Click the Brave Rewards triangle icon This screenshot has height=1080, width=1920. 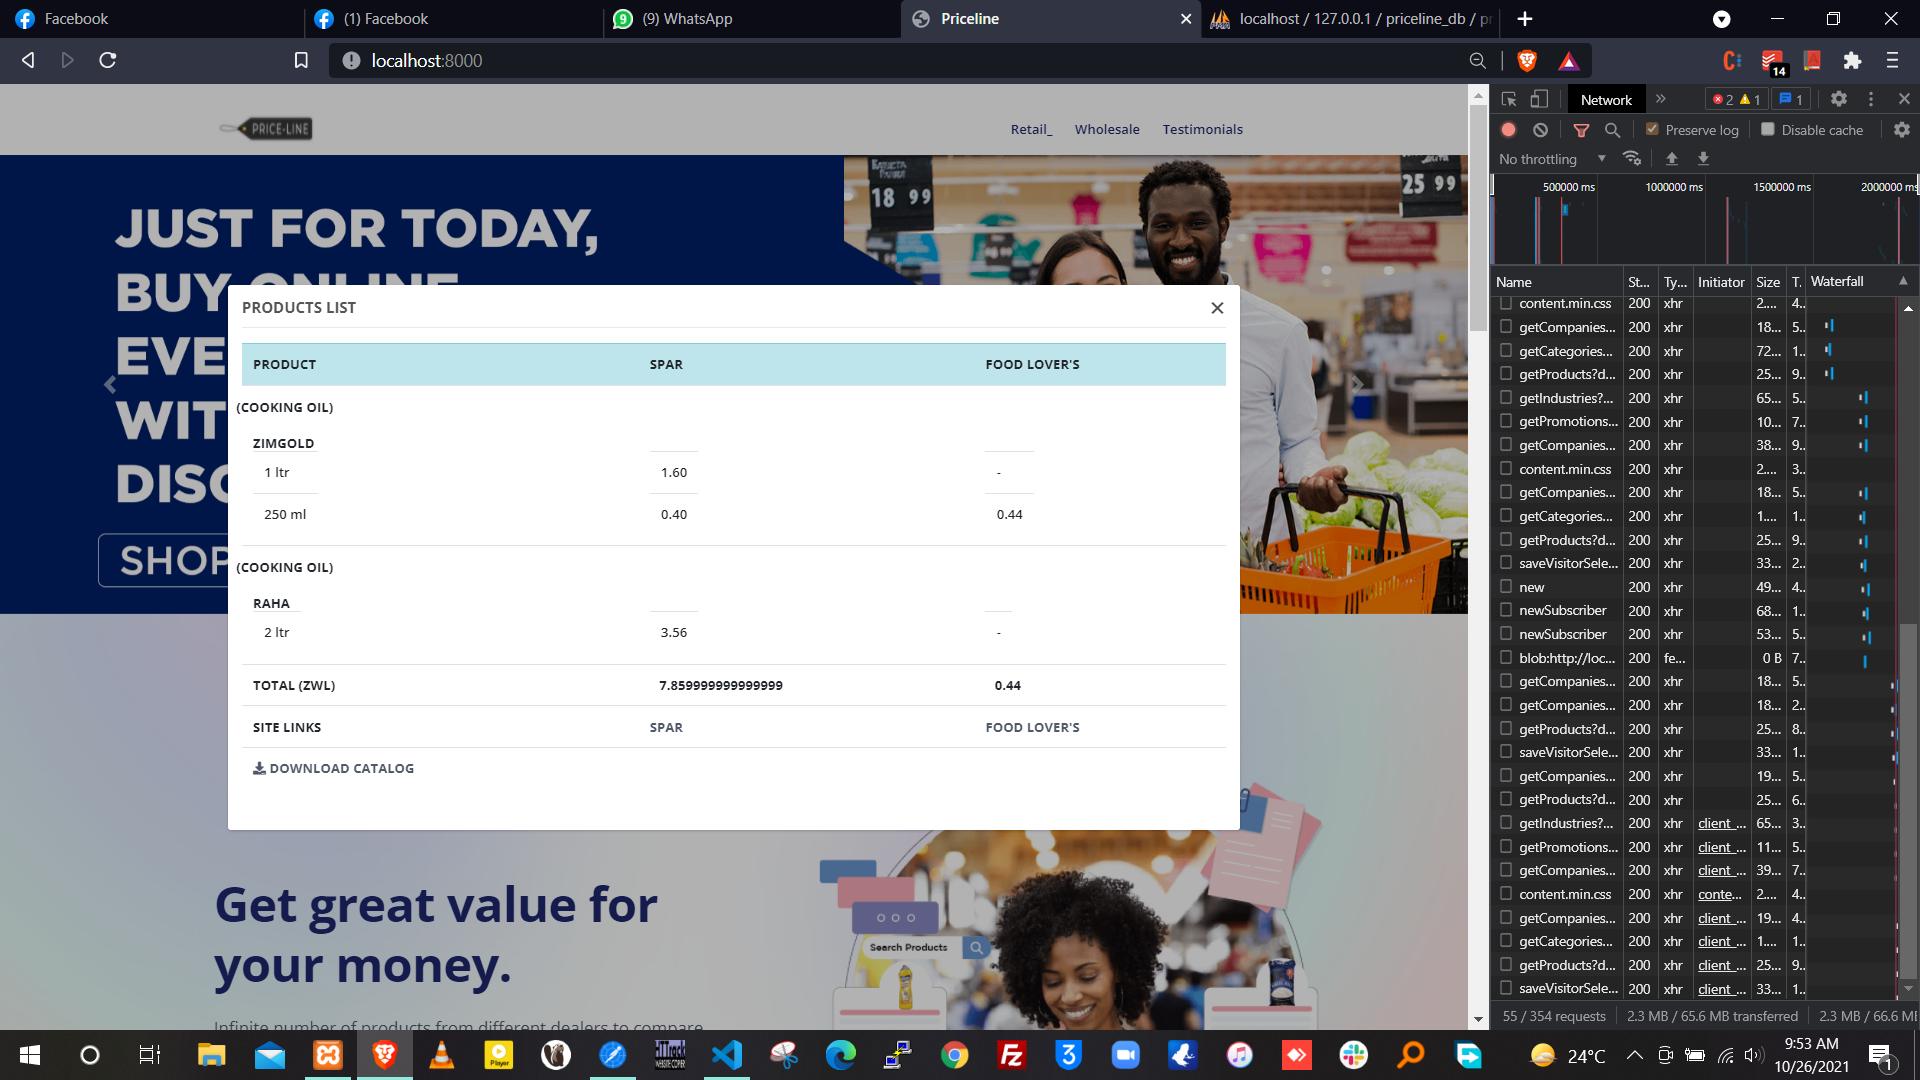click(x=1568, y=61)
